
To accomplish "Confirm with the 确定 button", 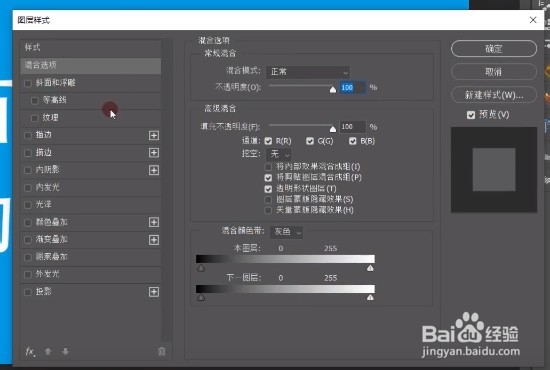I will coord(494,49).
